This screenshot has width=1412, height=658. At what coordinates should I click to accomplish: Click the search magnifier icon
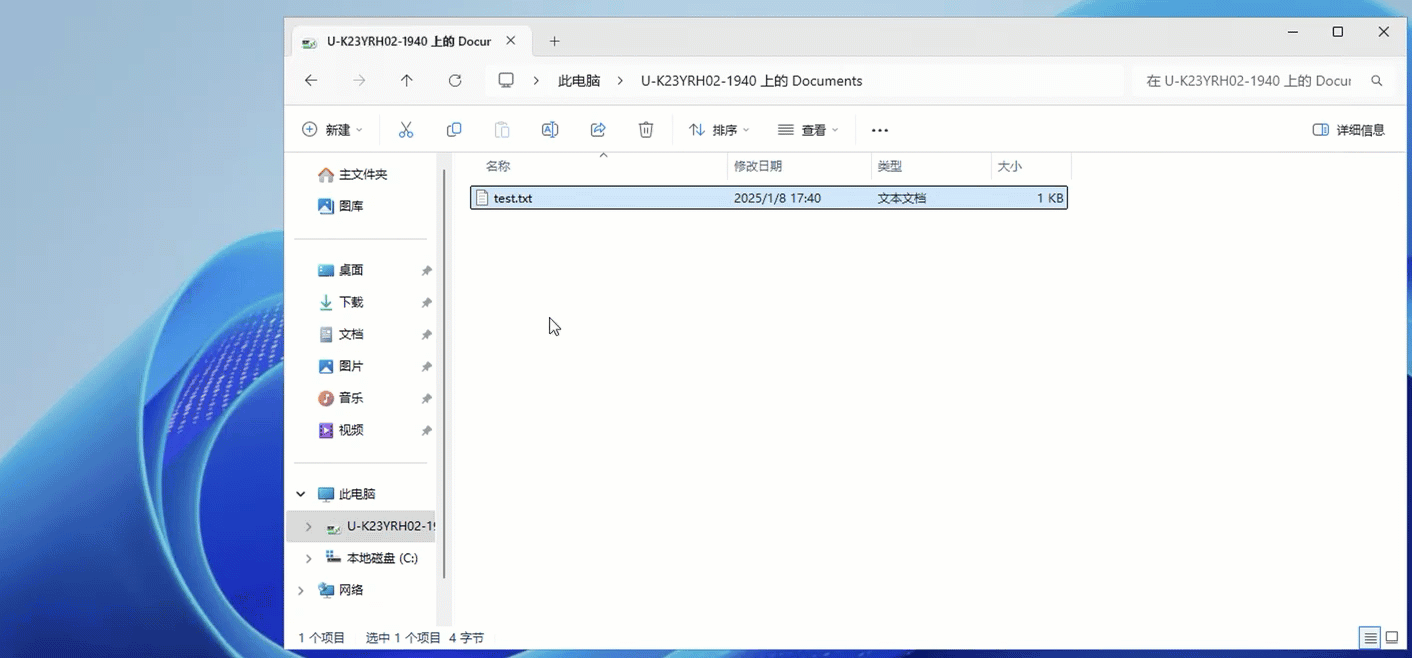1377,80
